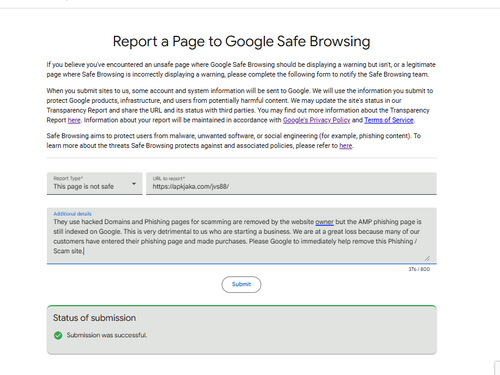Viewport: 500px width, 375px height.
Task: Open the threats and policies 'here' link
Action: point(346,146)
